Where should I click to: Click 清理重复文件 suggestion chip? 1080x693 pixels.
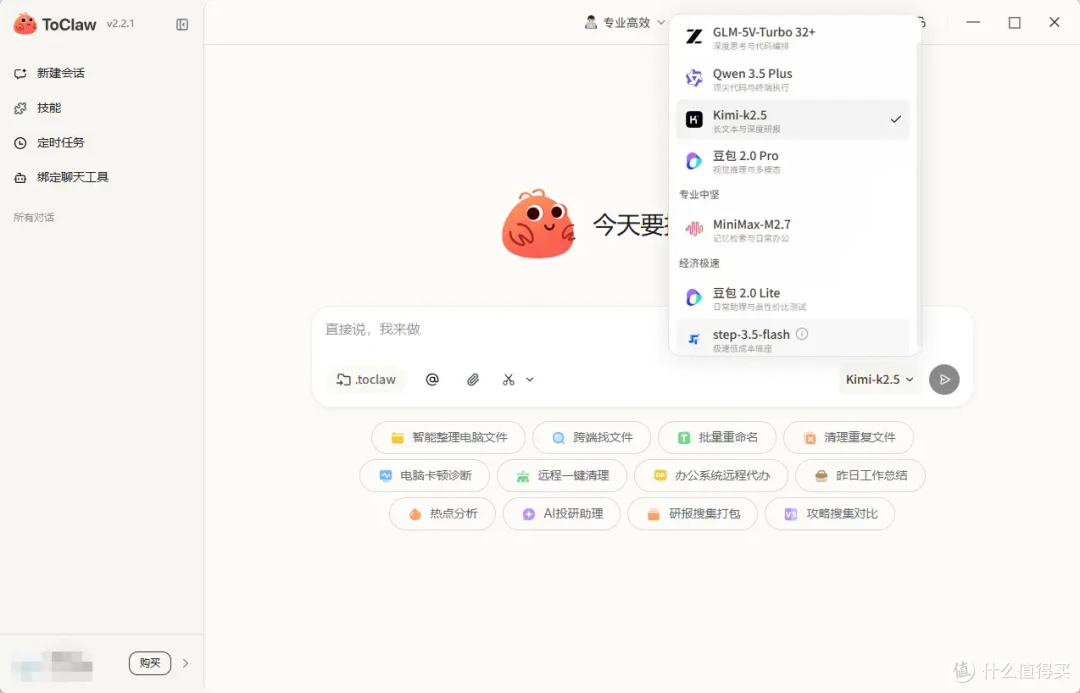(849, 437)
